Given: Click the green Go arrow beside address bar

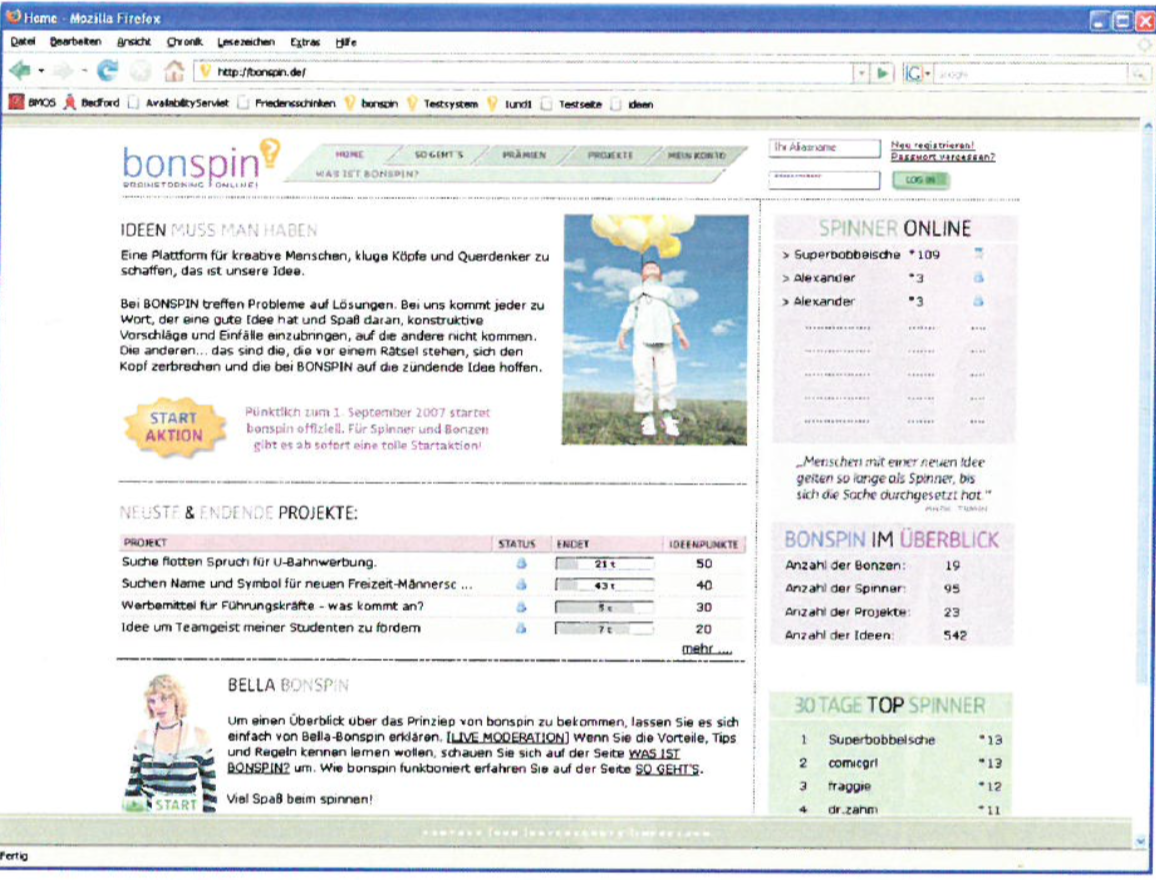Looking at the screenshot, I should (883, 73).
